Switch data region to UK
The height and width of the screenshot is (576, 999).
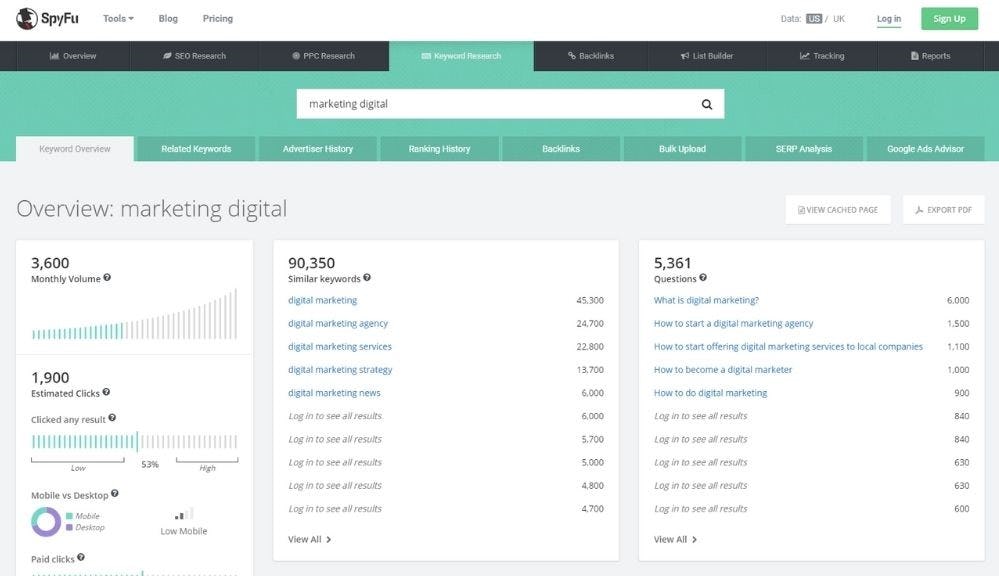[x=839, y=19]
